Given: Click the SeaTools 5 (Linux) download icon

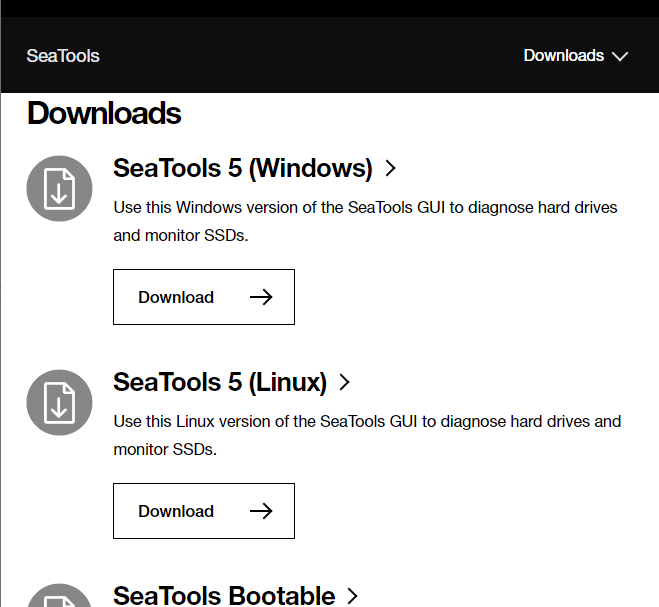Looking at the screenshot, I should click(59, 402).
